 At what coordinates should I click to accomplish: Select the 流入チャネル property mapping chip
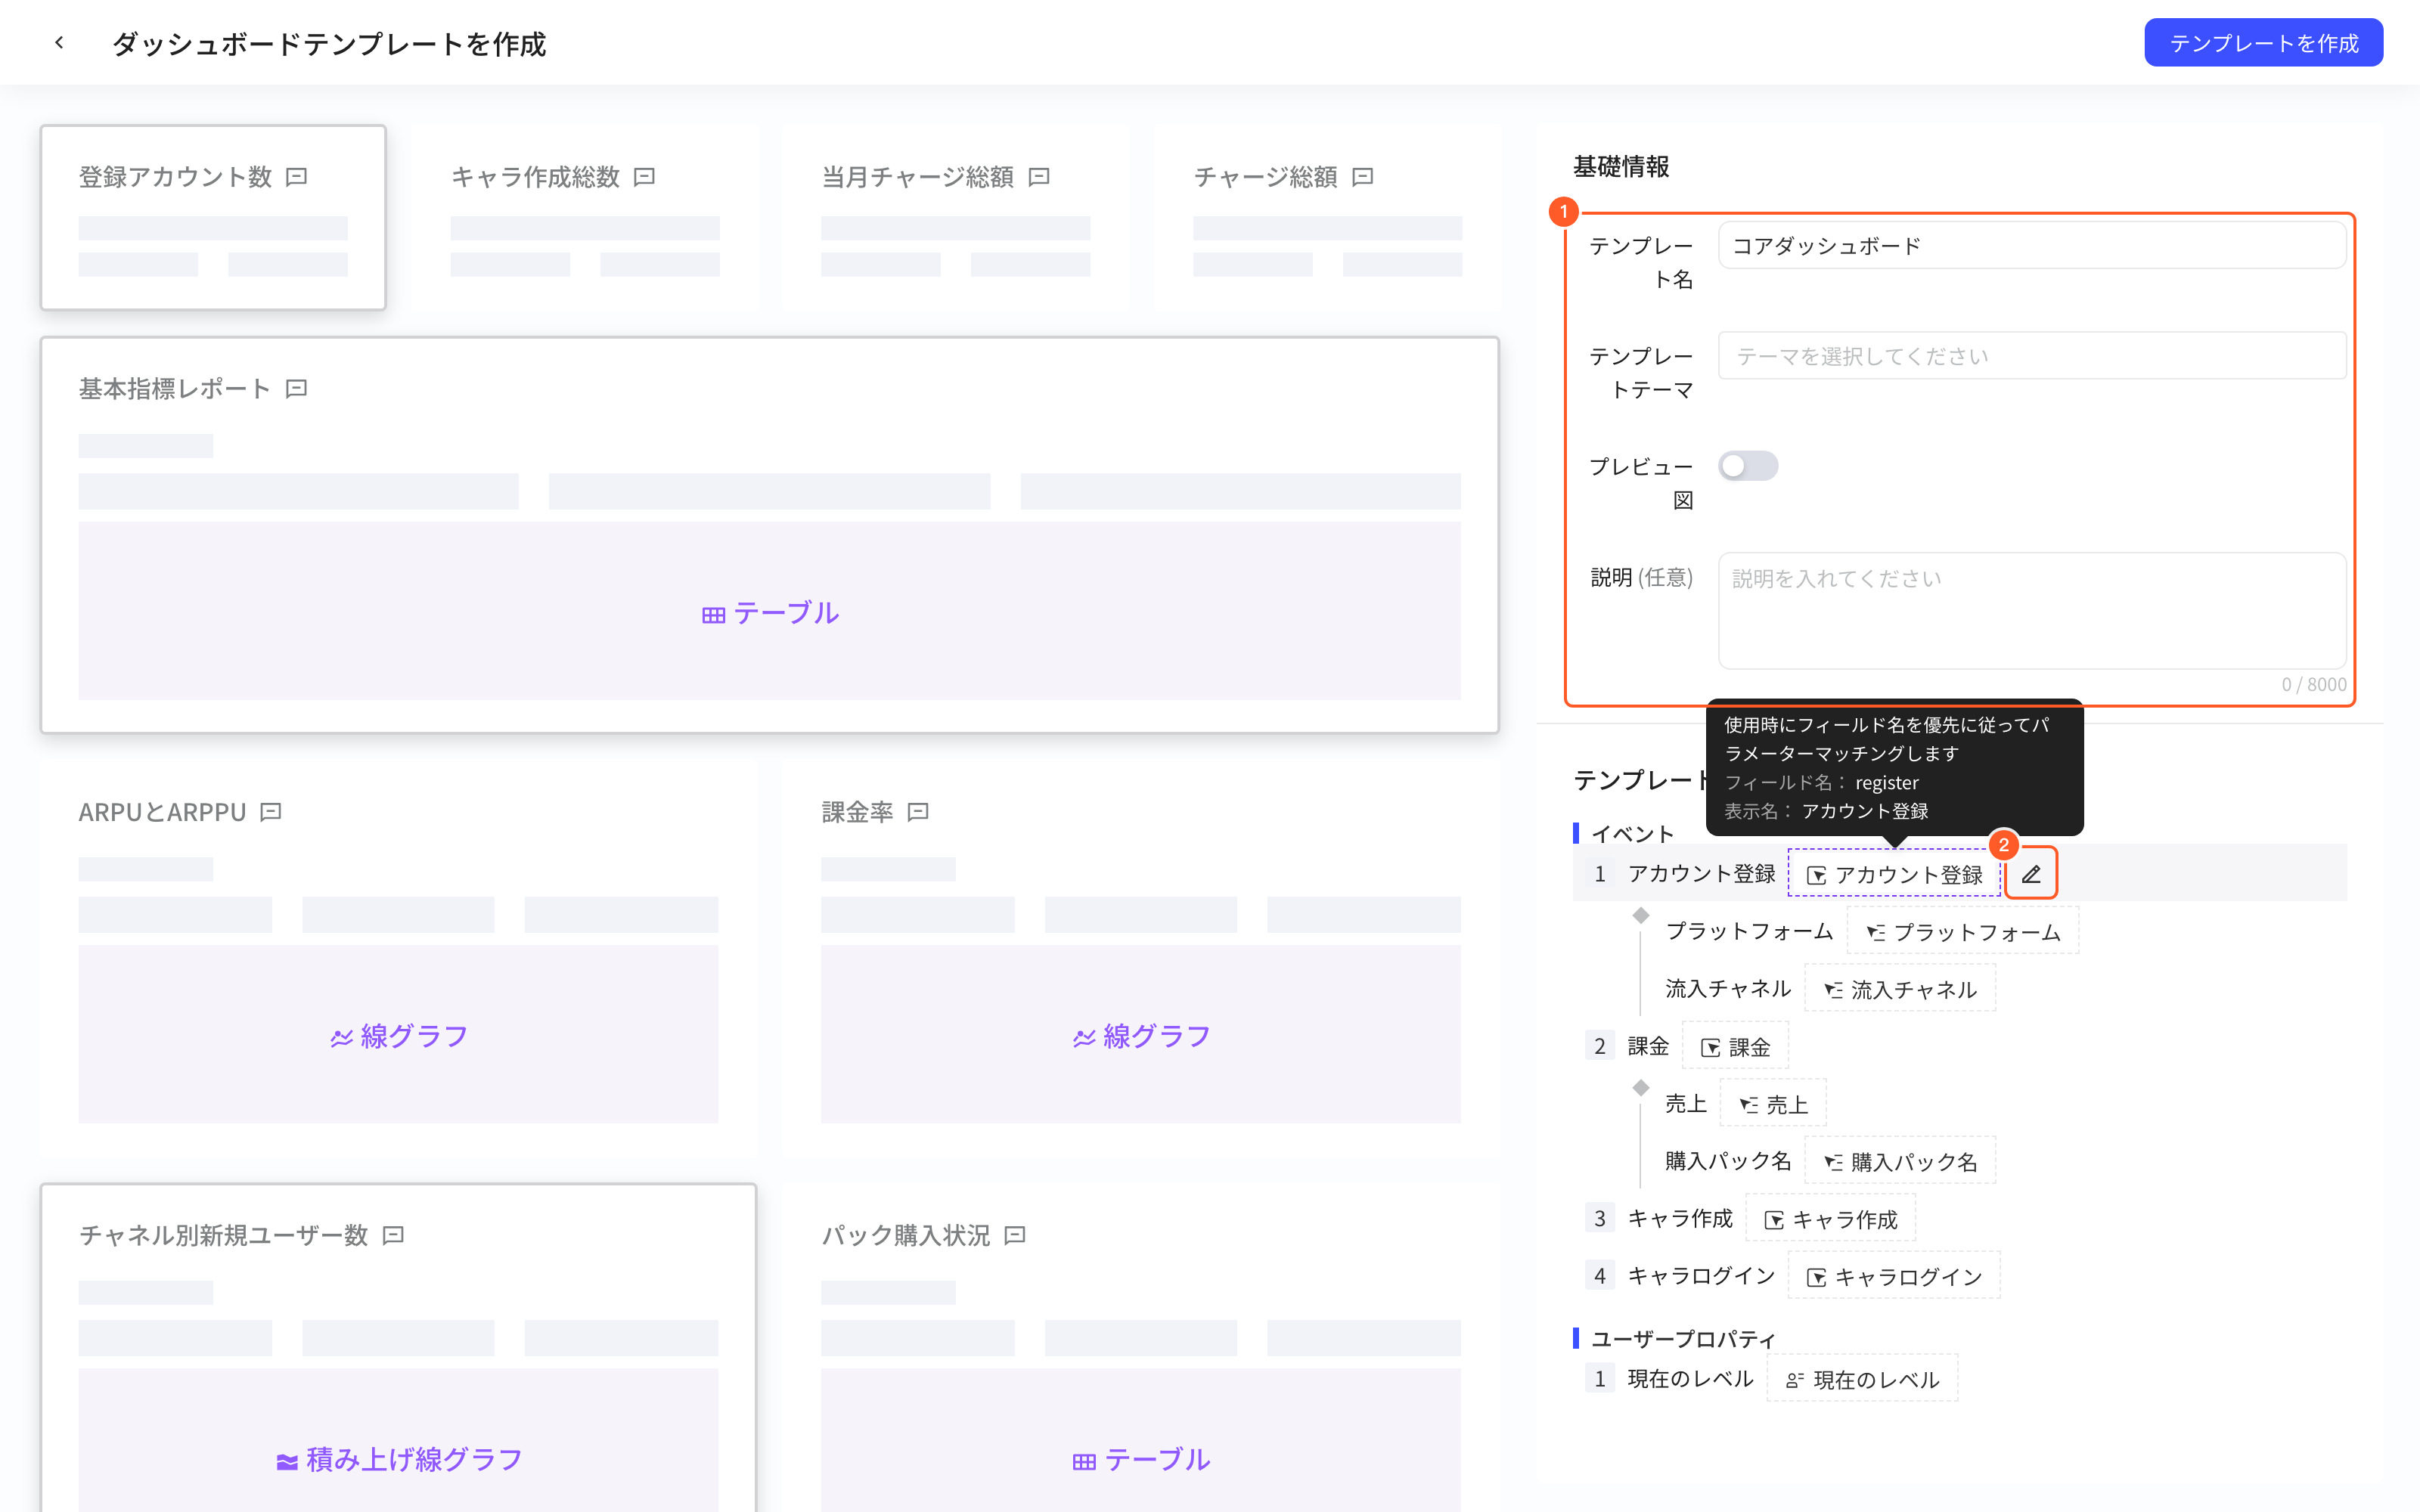[x=1899, y=989]
